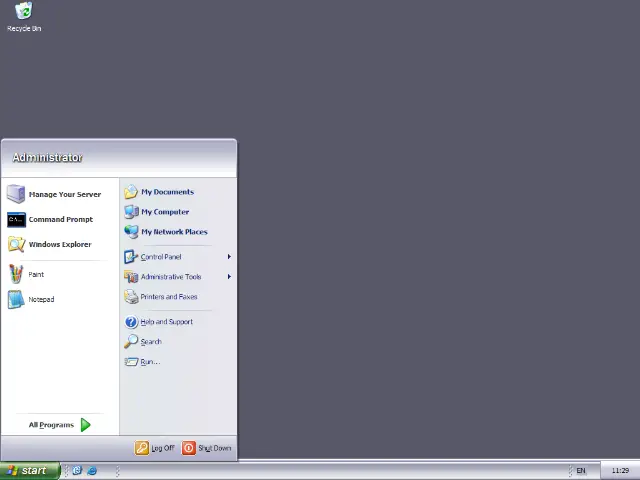Click the green start button
This screenshot has width=640, height=480.
coord(30,471)
